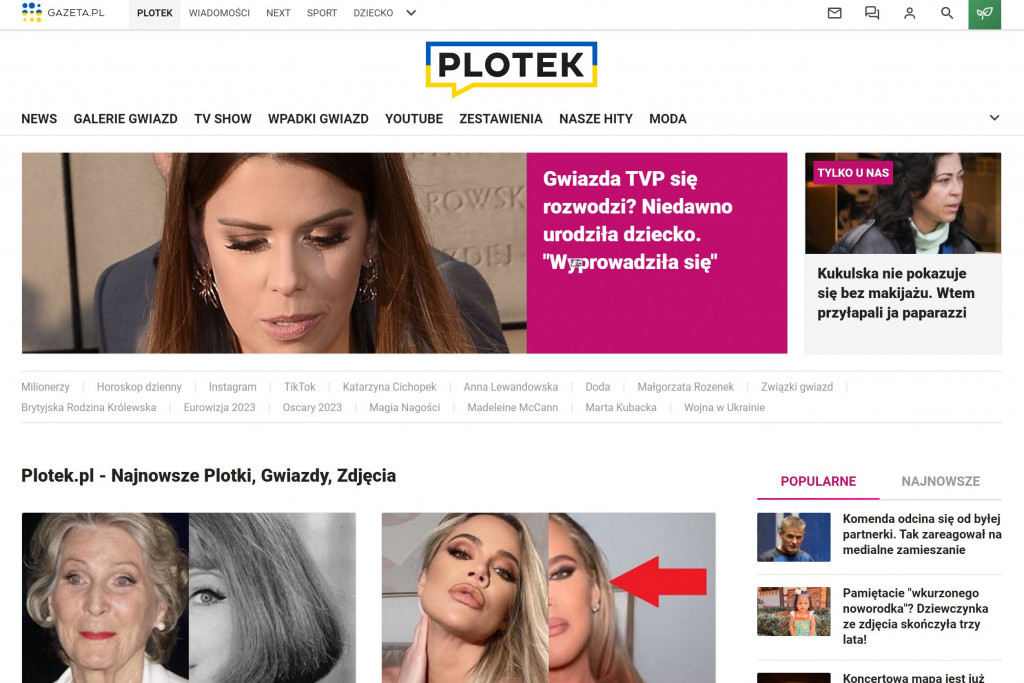Viewport: 1024px width, 683px height.
Task: Read the Gwiazda TVP się rozwodzi headline
Action: pyautogui.click(x=637, y=220)
